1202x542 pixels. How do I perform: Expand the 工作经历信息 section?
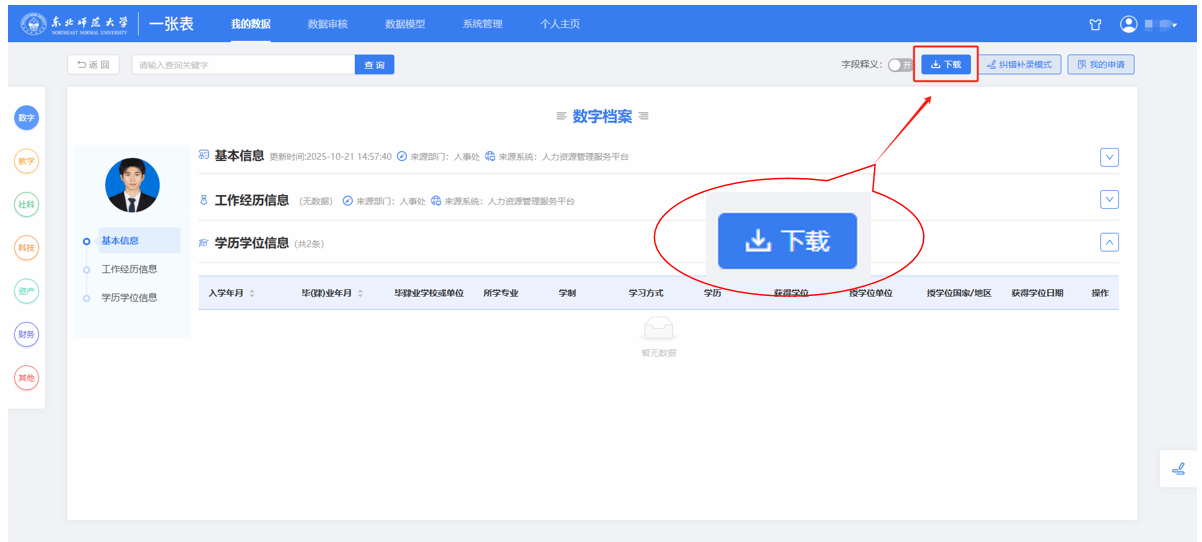tap(1109, 199)
